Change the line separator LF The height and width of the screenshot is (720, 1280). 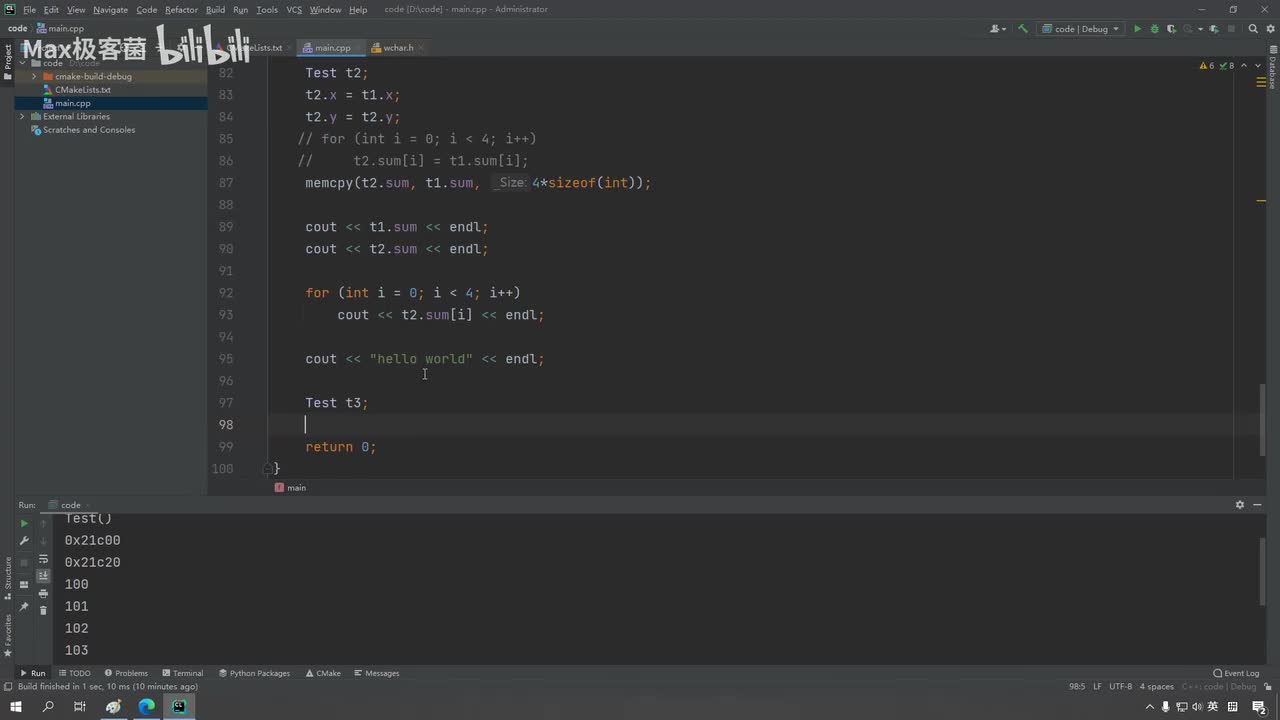(1097, 687)
